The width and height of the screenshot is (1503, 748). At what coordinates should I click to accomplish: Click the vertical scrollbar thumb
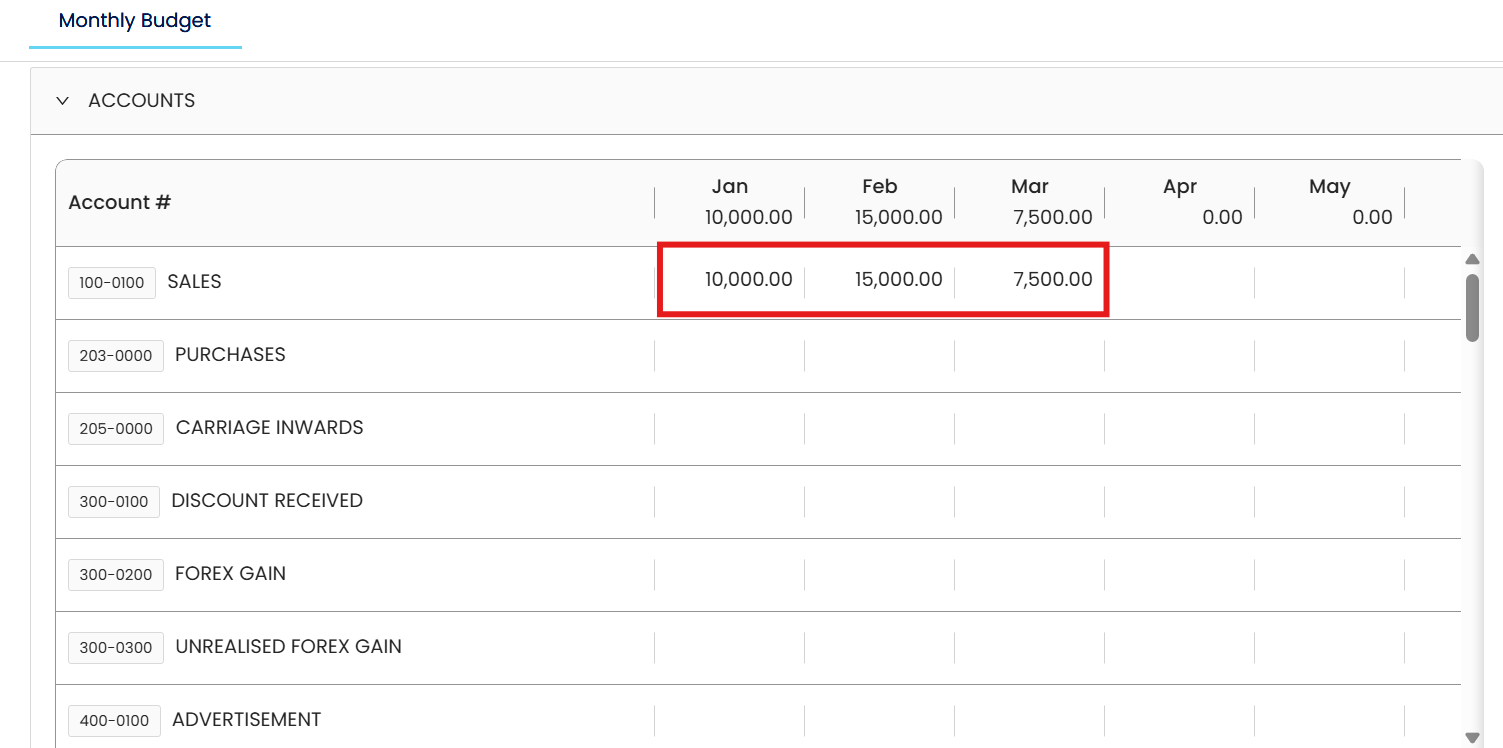coord(1472,308)
